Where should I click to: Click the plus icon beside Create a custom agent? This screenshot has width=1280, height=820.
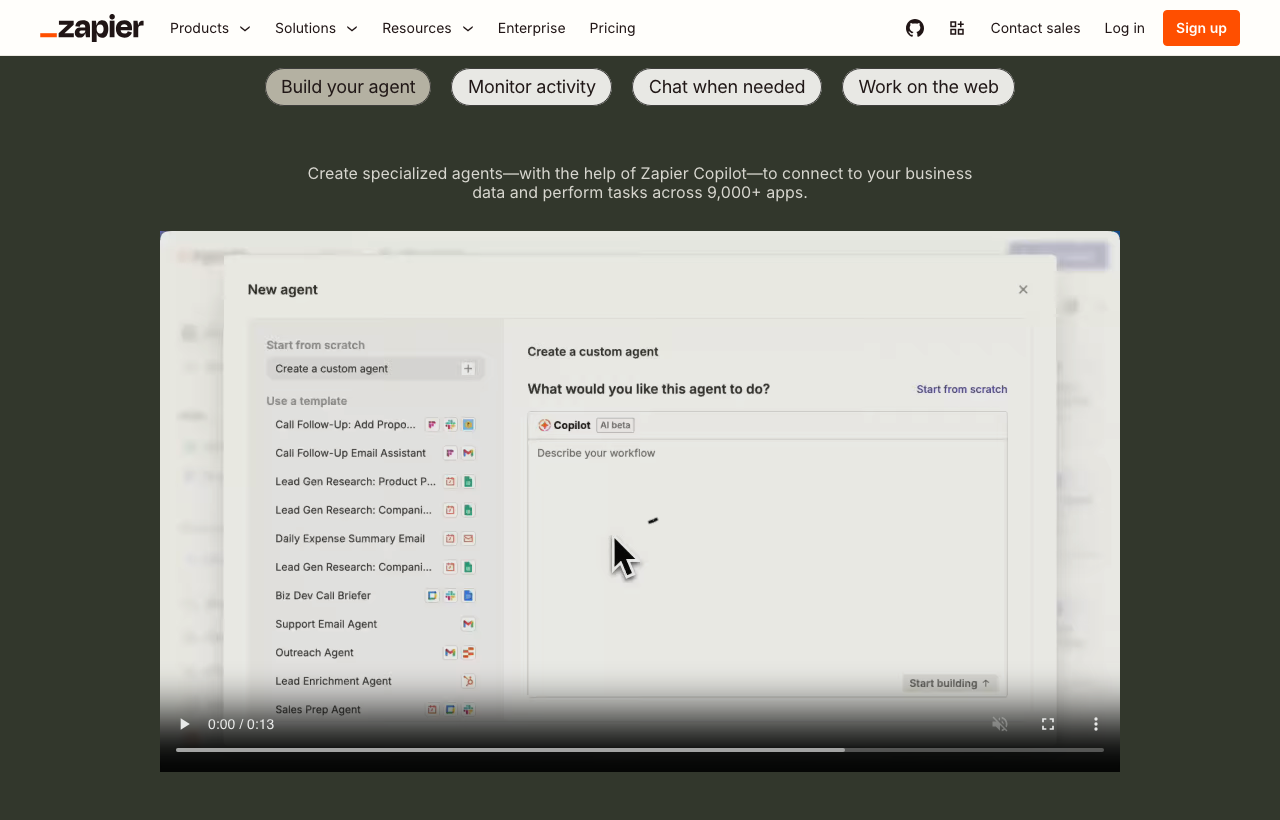468,369
